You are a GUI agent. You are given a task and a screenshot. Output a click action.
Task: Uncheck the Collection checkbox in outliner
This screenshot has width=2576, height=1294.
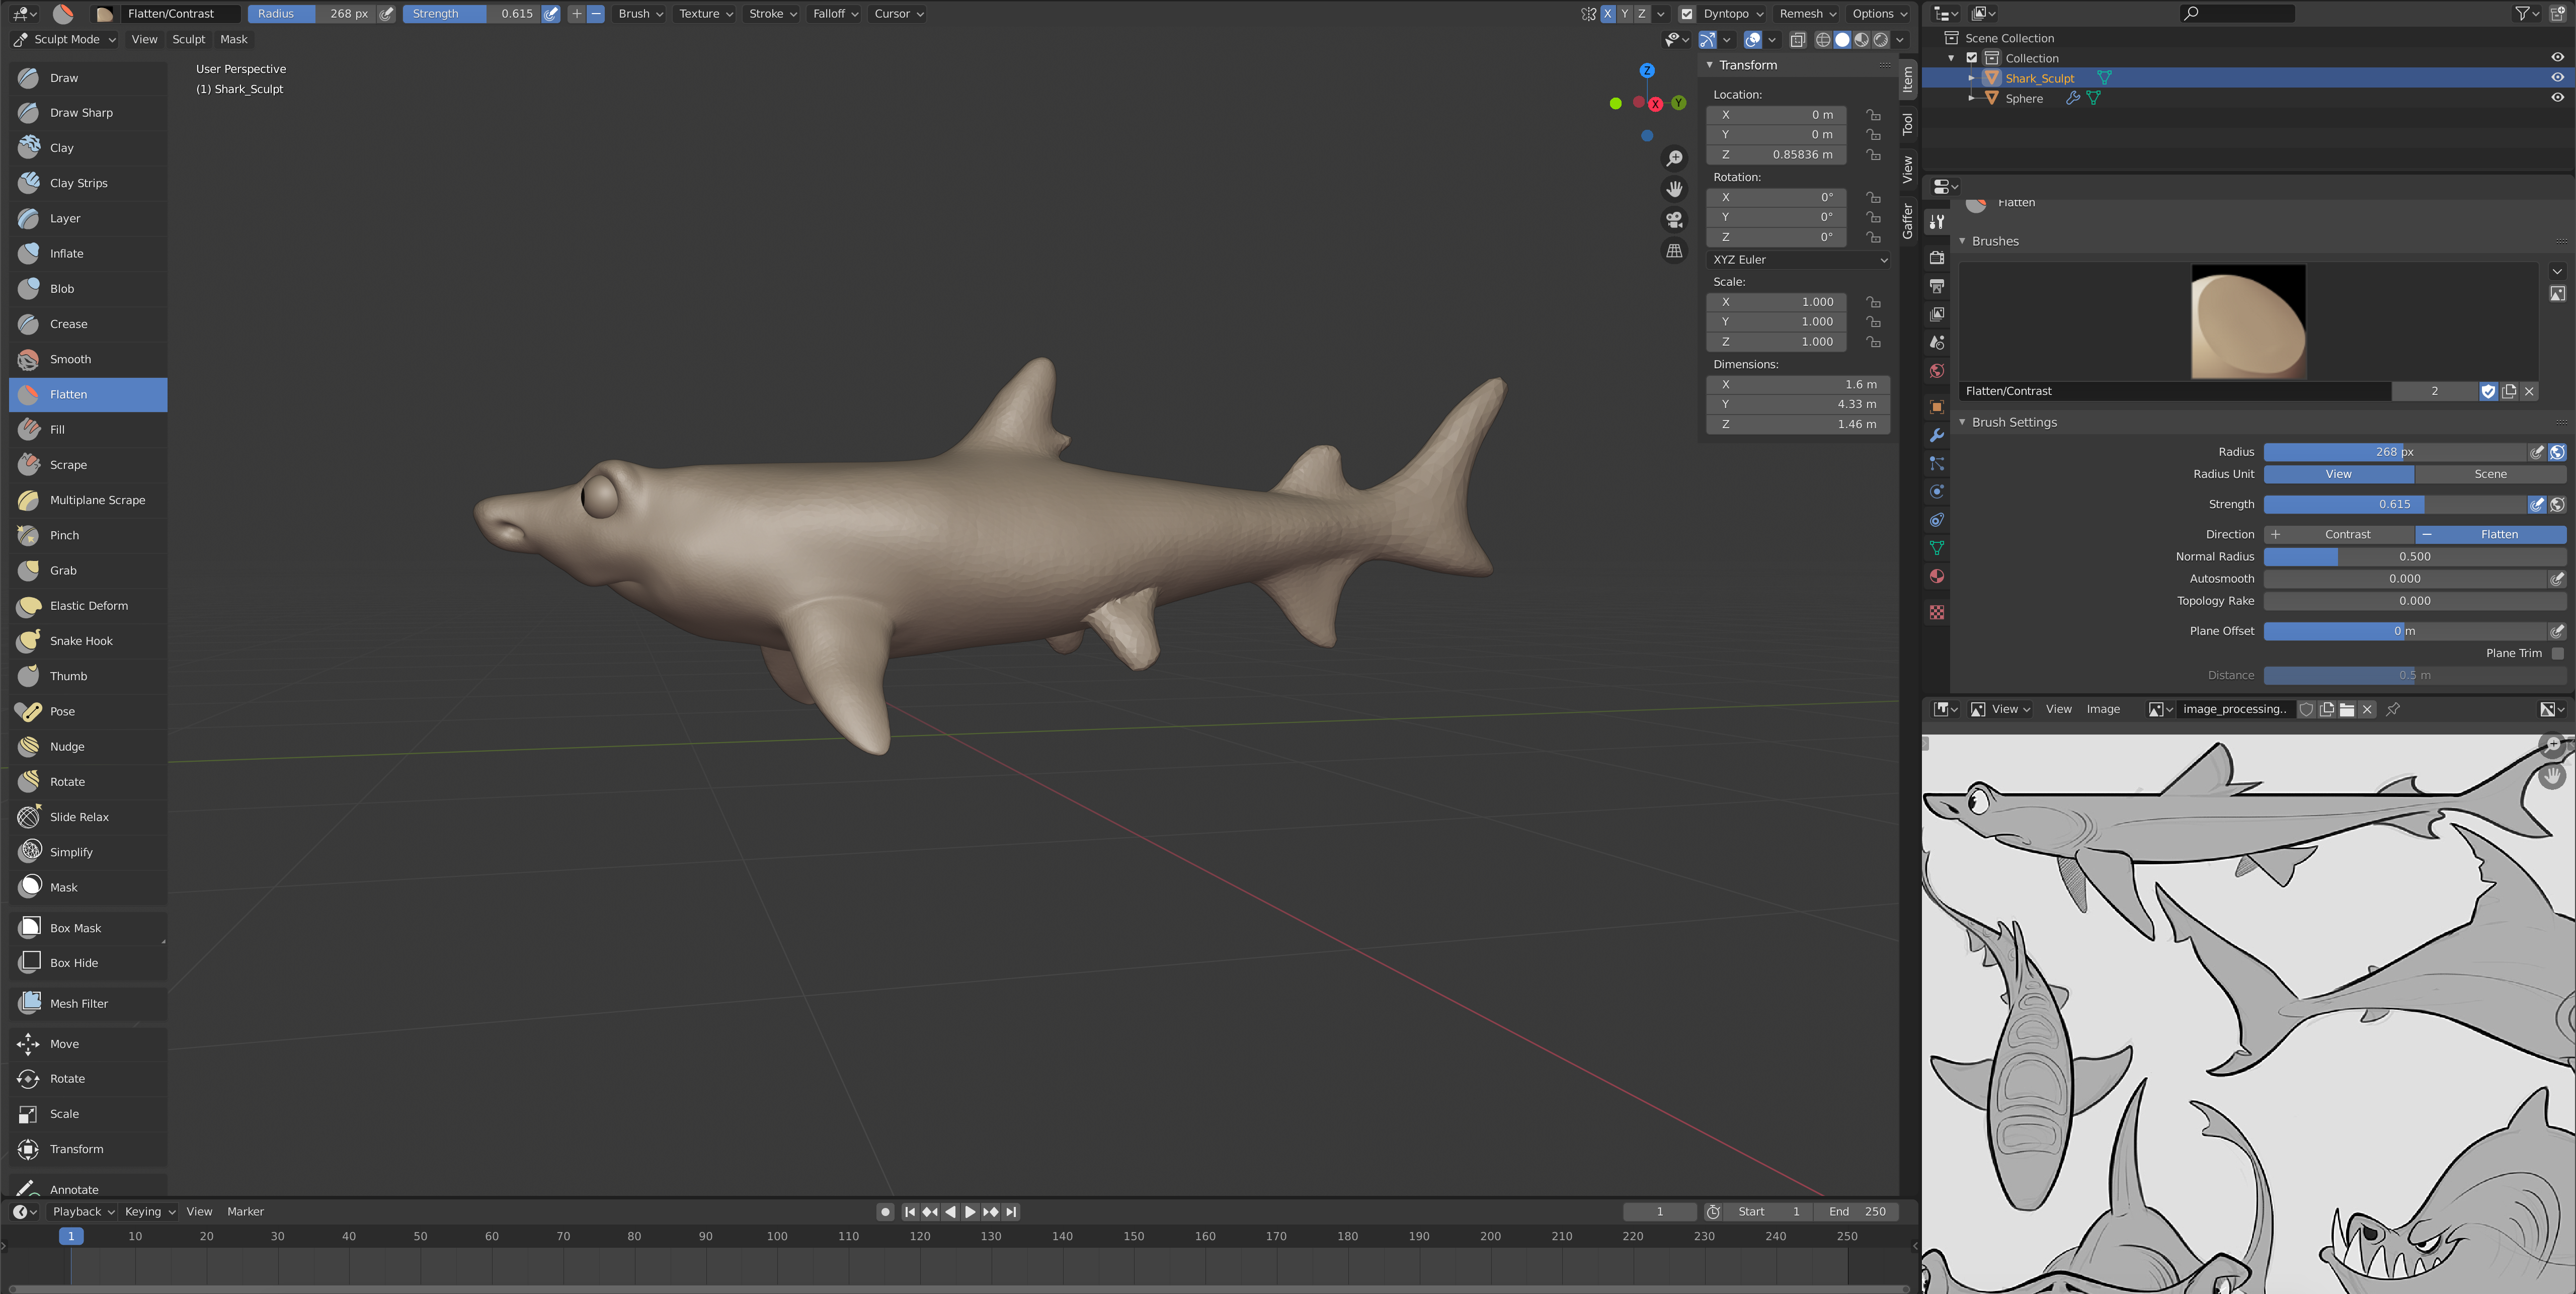1972,58
